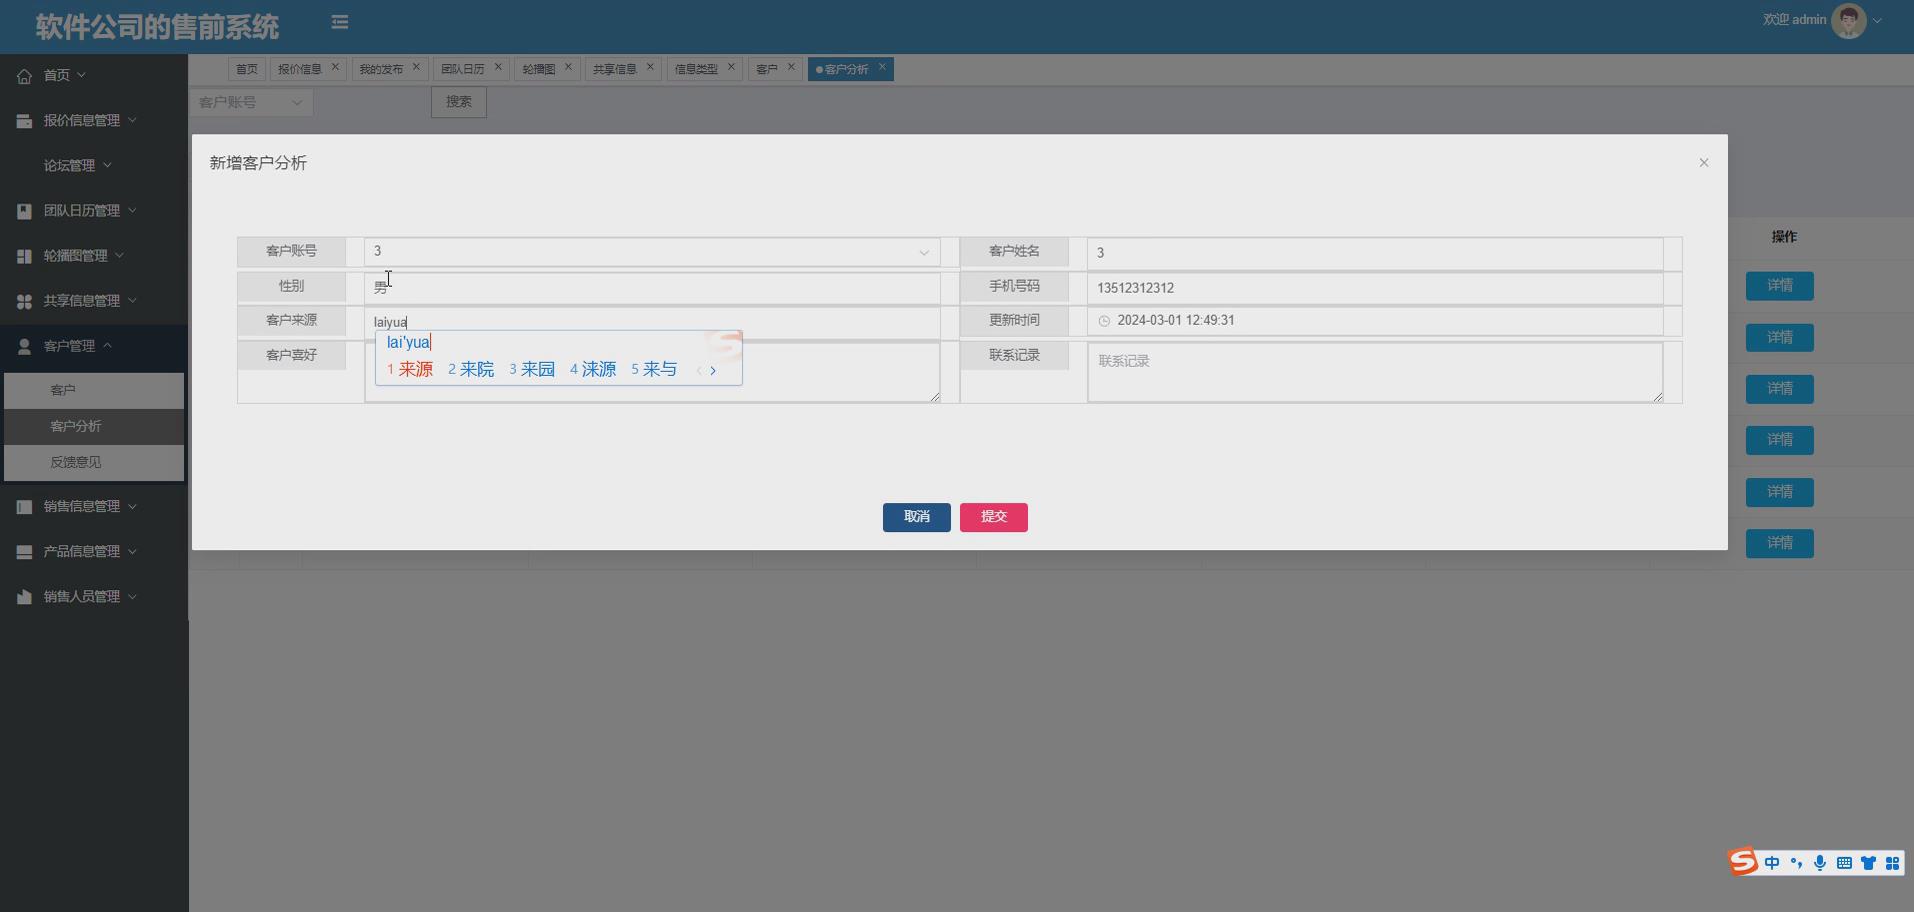Open the 客户账号 dropdown in the dialog
1914x912 pixels.
point(652,252)
